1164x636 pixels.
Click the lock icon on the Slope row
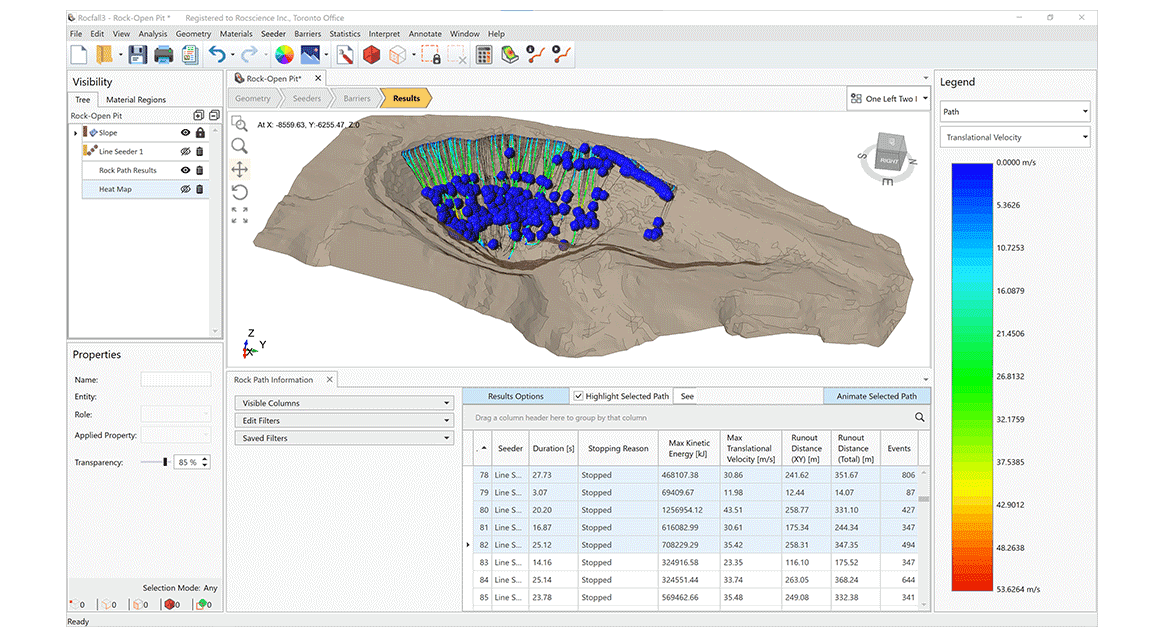point(200,133)
